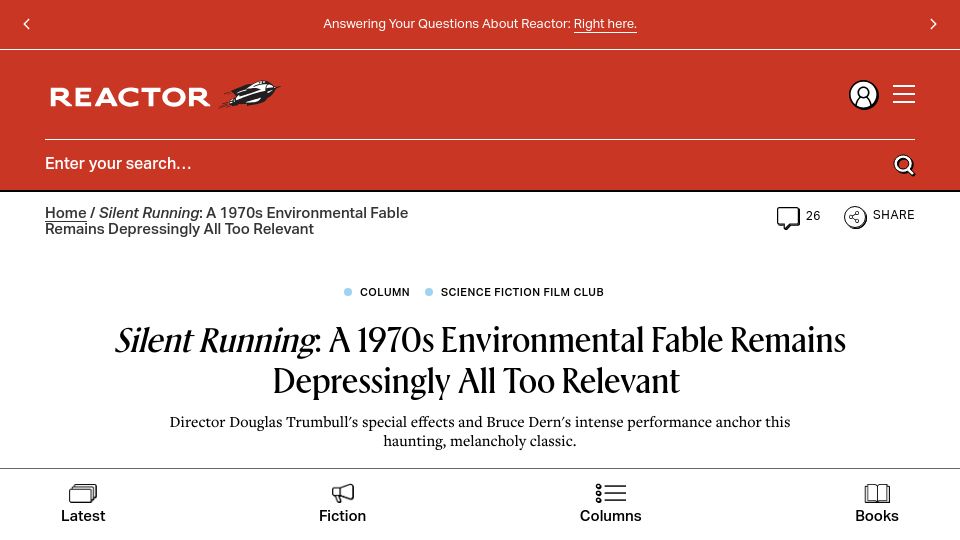Click the Columns list icon
Viewport: 960px width, 540px height.
tap(610, 493)
